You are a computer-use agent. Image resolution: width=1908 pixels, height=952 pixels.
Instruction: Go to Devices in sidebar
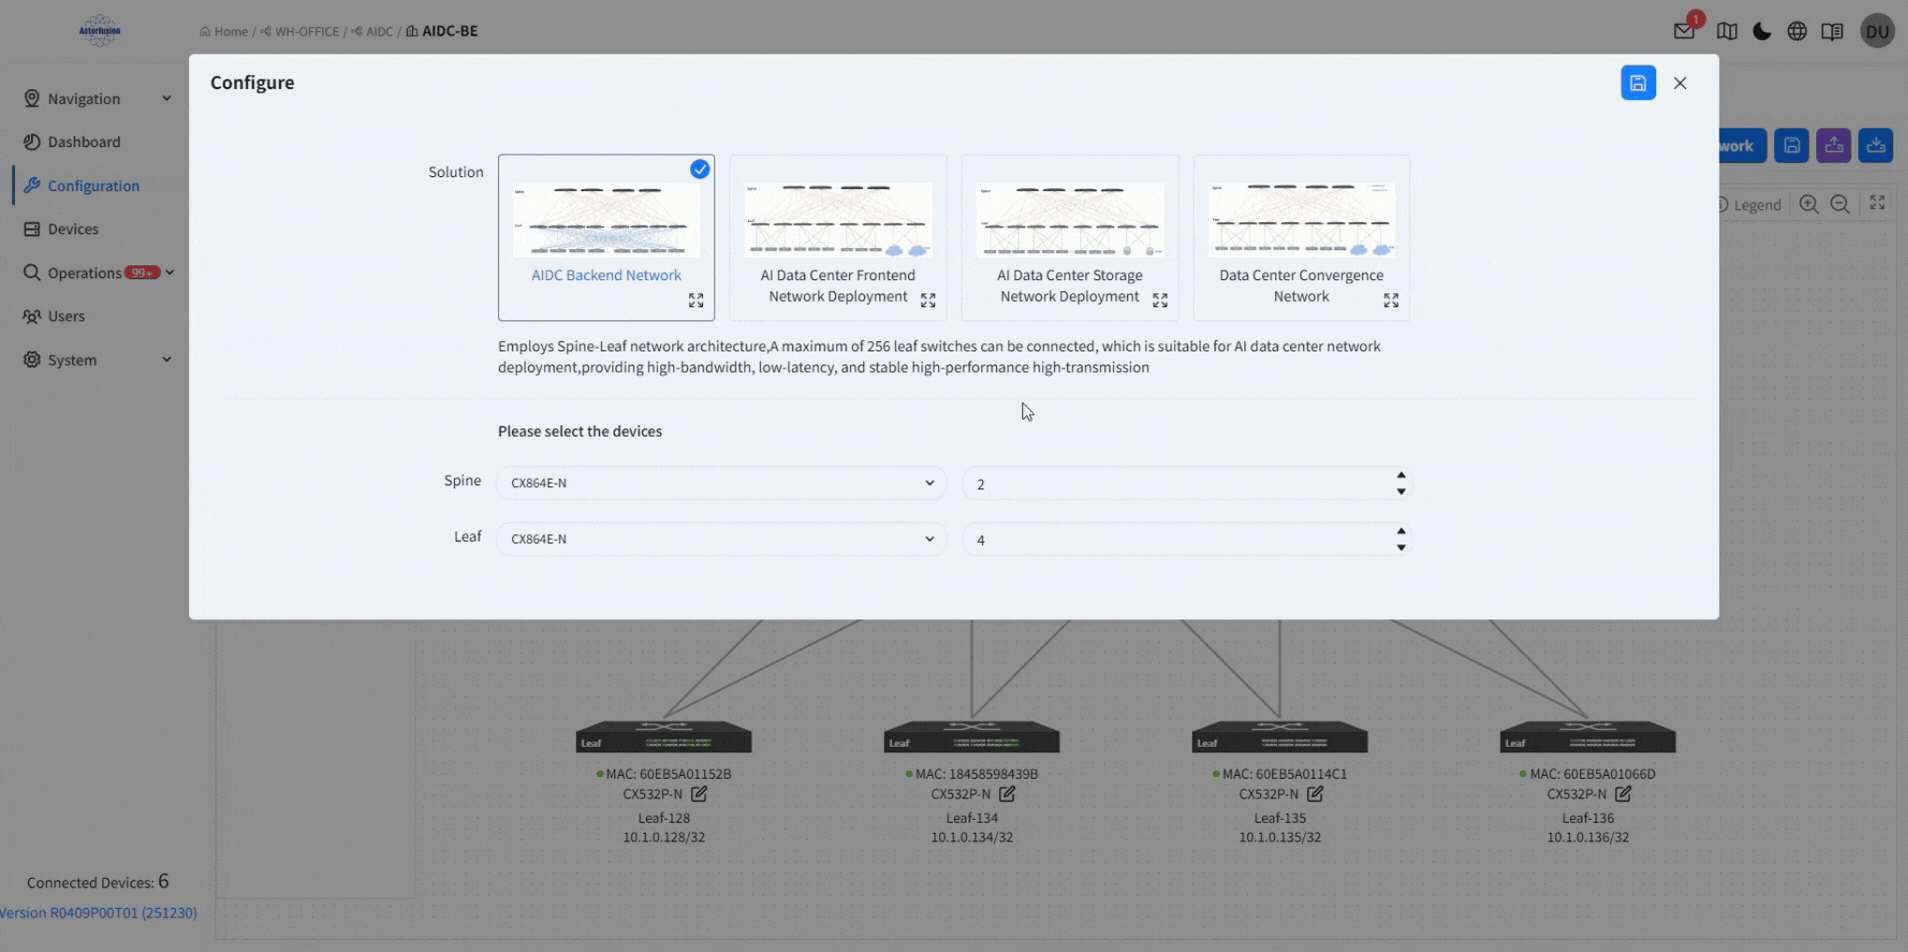(x=73, y=229)
